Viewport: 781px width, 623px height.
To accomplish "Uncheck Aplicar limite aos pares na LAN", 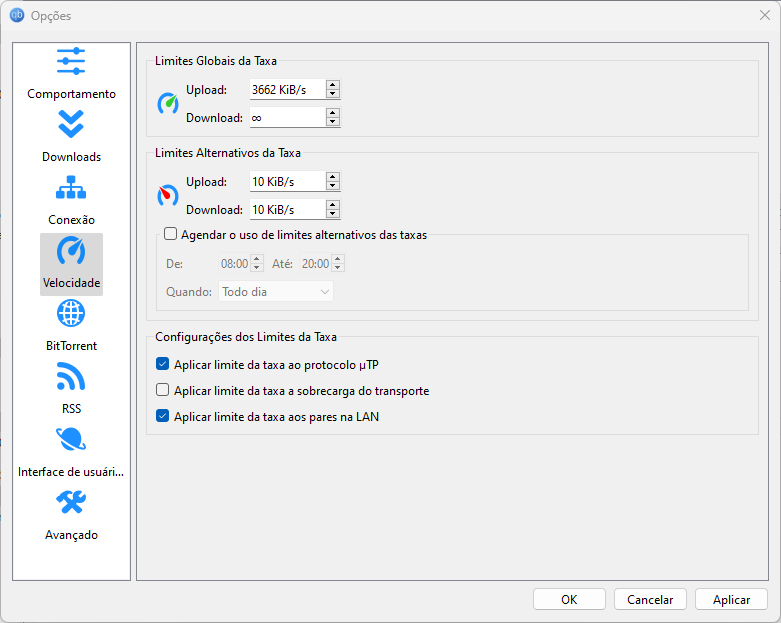I will pos(162,416).
